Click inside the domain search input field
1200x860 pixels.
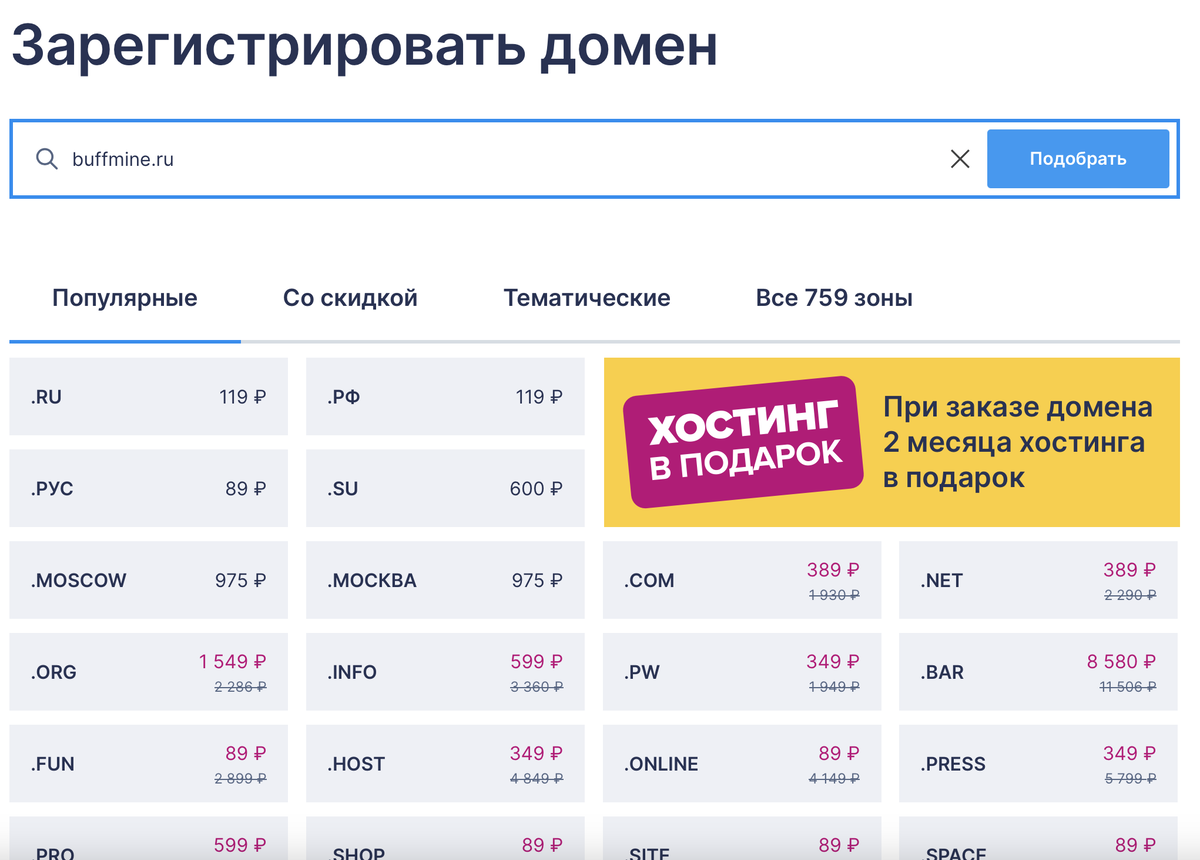pos(400,158)
